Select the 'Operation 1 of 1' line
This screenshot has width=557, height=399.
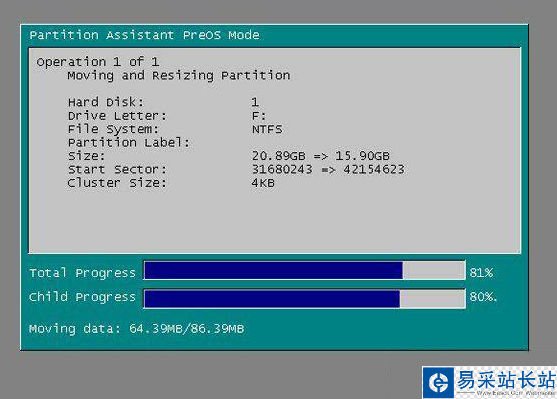pyautogui.click(x=98, y=62)
